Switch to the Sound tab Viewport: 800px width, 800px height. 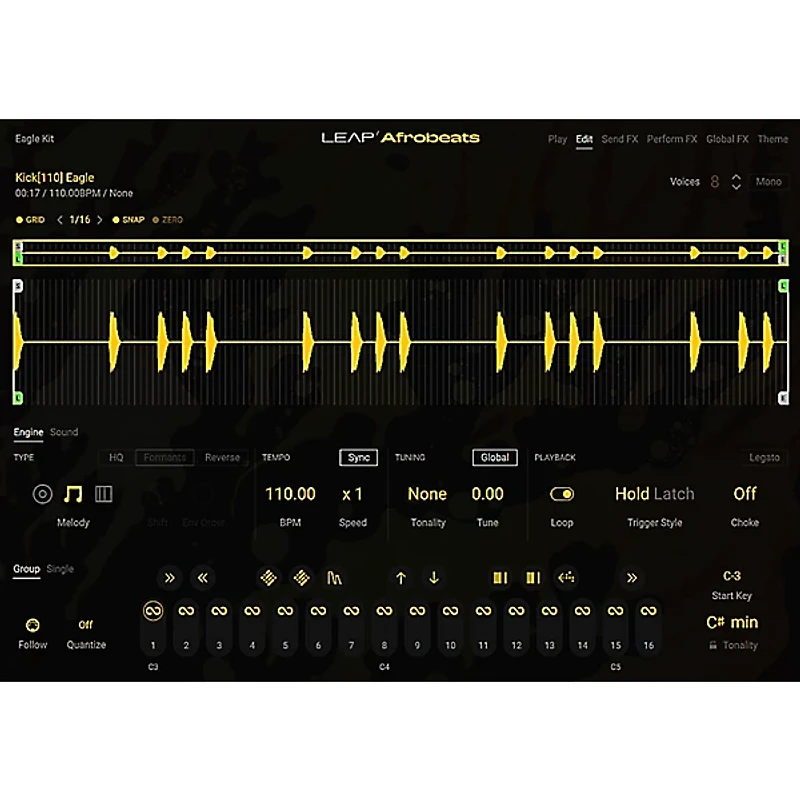coord(64,432)
